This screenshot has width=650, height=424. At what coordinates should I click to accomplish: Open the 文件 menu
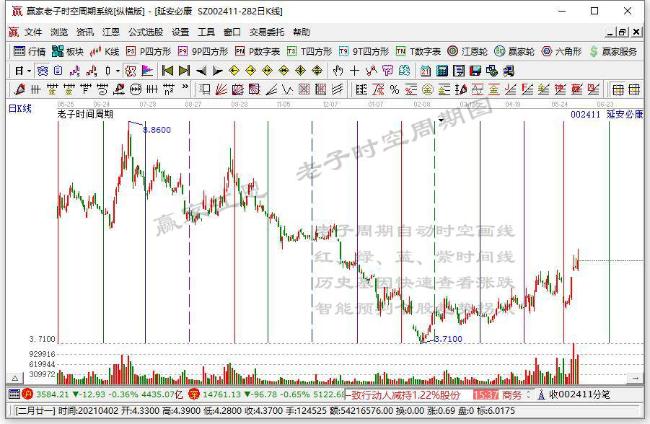(33, 32)
